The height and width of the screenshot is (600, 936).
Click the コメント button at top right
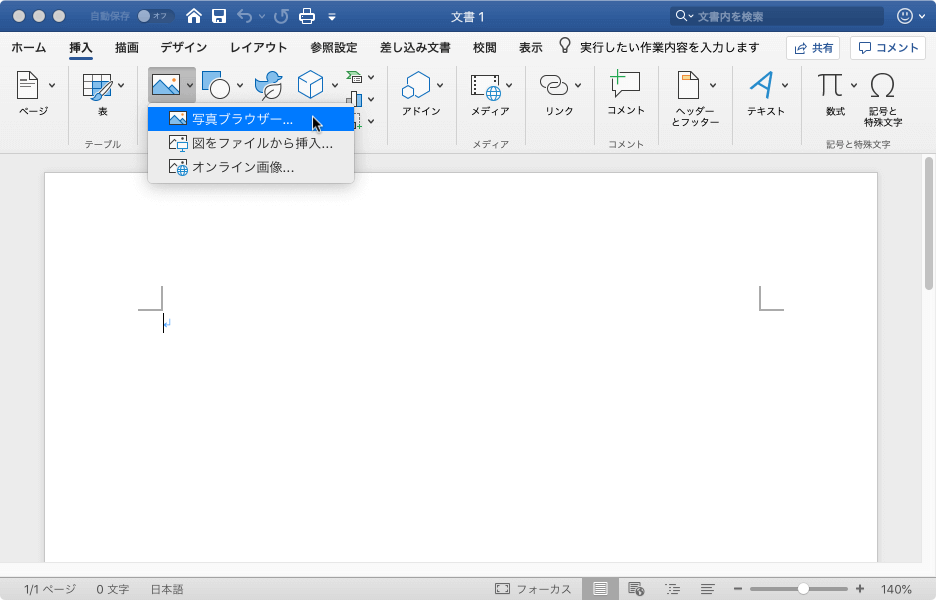888,48
